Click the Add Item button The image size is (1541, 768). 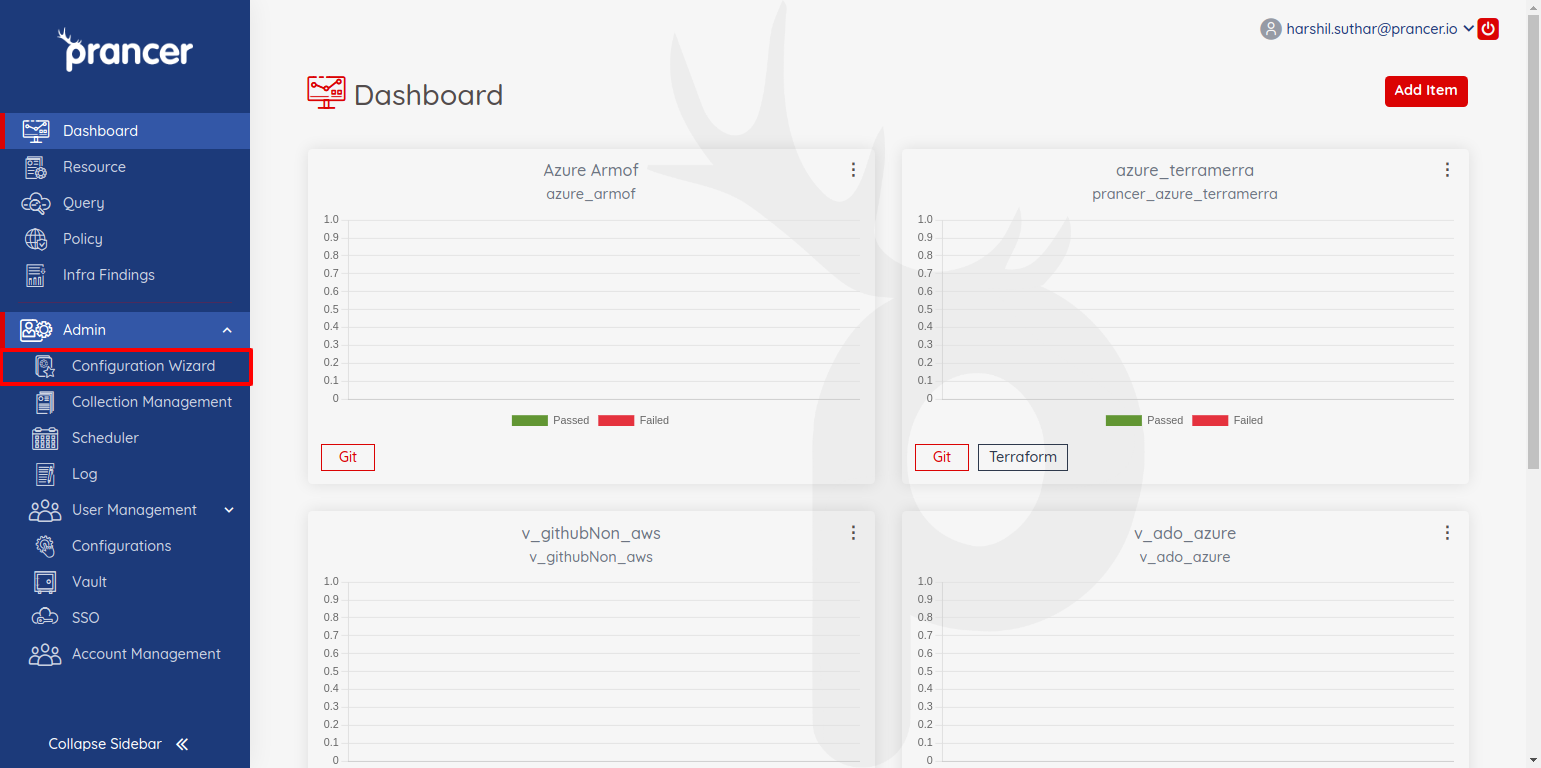(x=1426, y=91)
